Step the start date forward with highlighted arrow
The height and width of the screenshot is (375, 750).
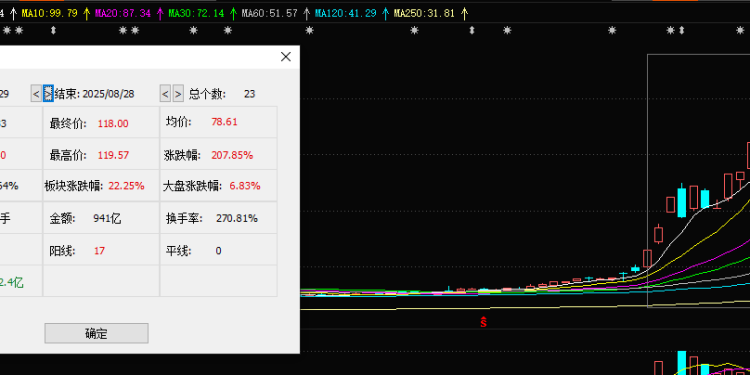coord(48,93)
